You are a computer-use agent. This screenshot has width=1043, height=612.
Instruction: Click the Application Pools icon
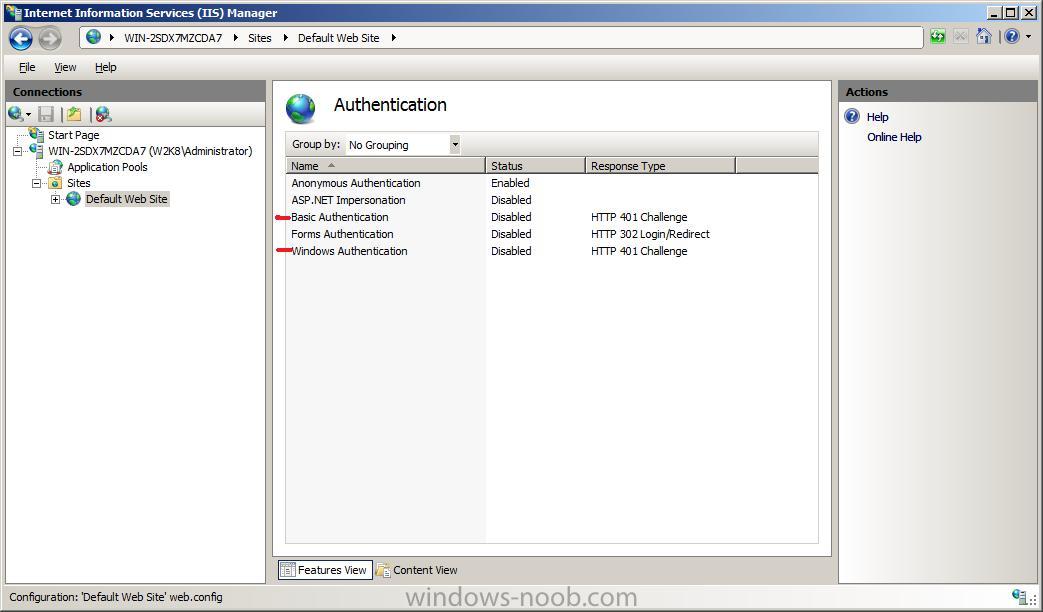[x=55, y=167]
